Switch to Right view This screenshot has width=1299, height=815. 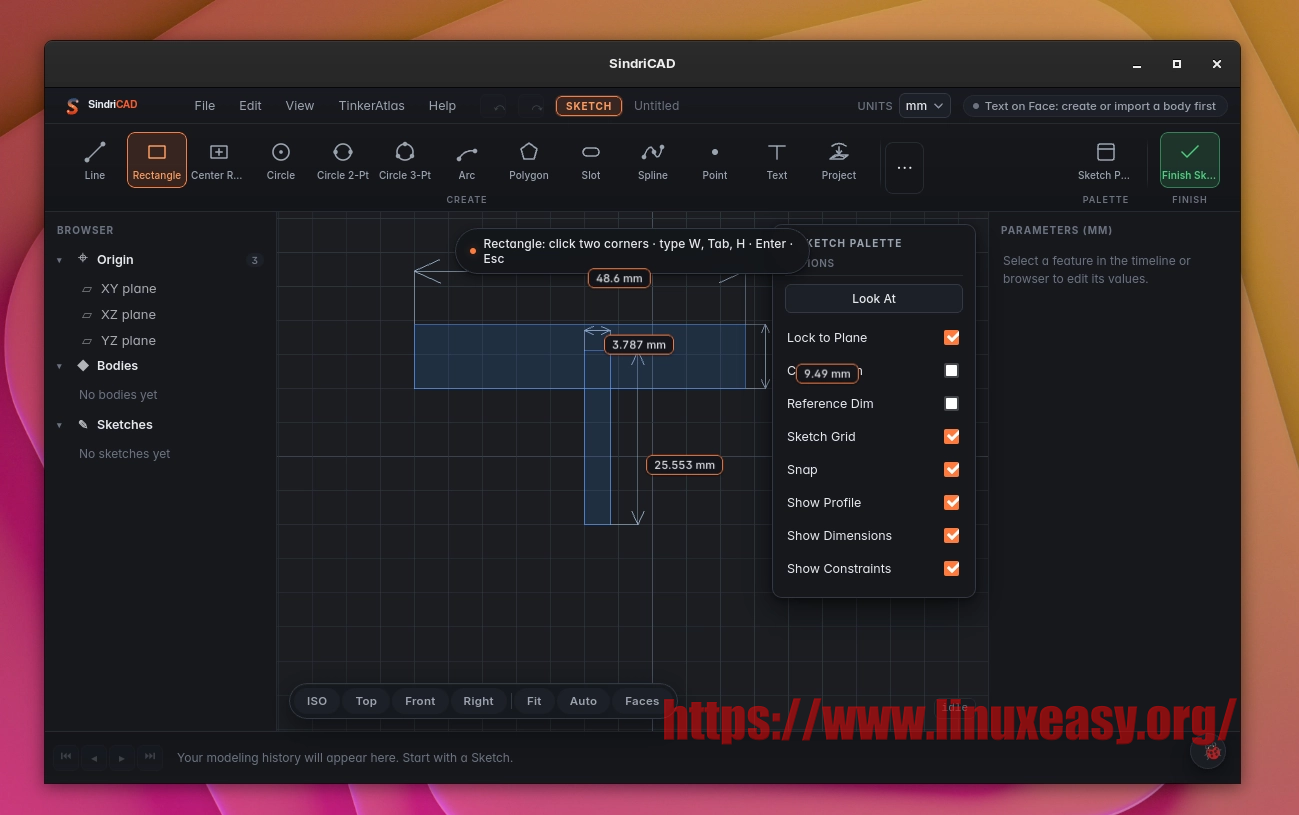478,701
